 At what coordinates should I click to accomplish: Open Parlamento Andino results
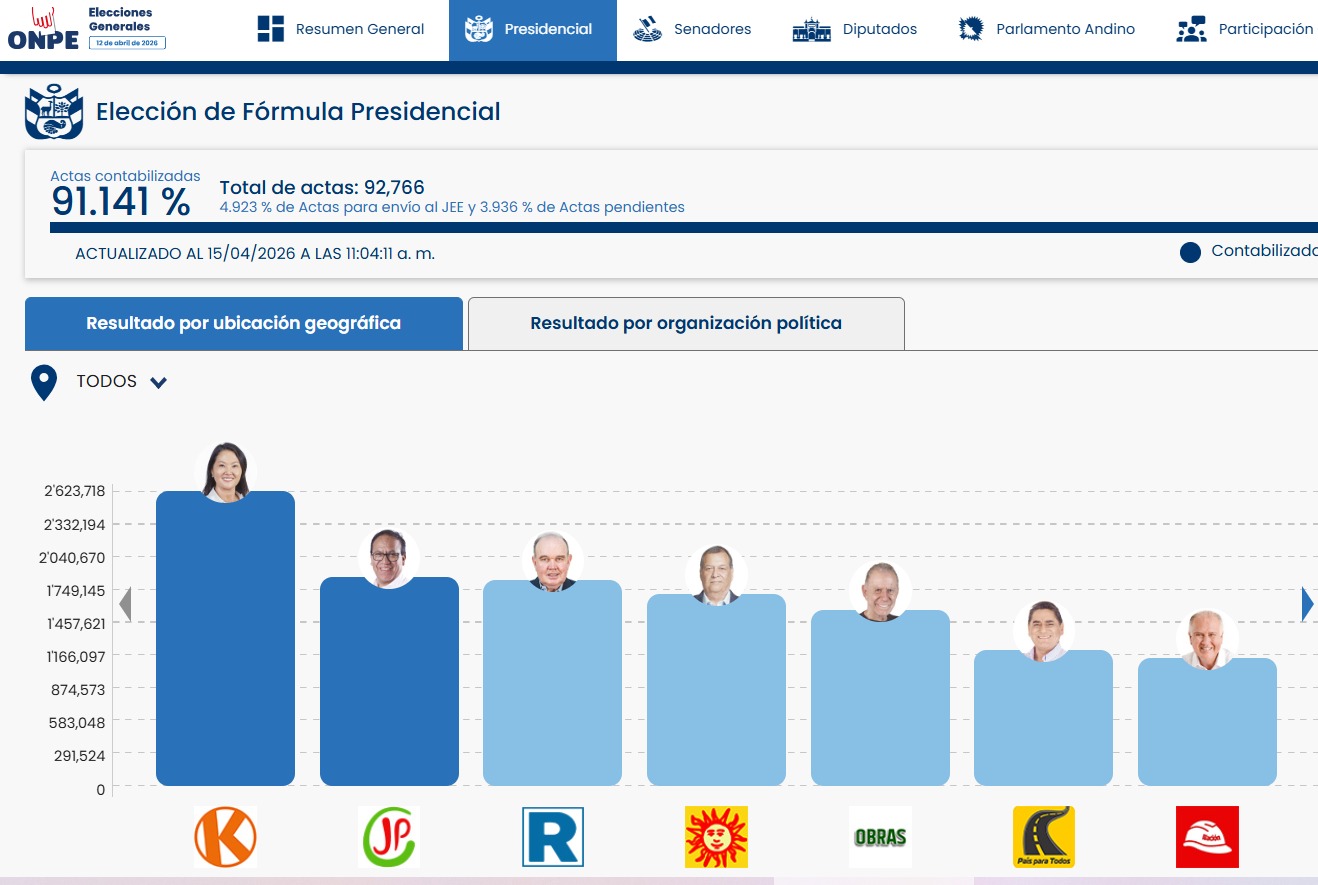(x=1046, y=30)
